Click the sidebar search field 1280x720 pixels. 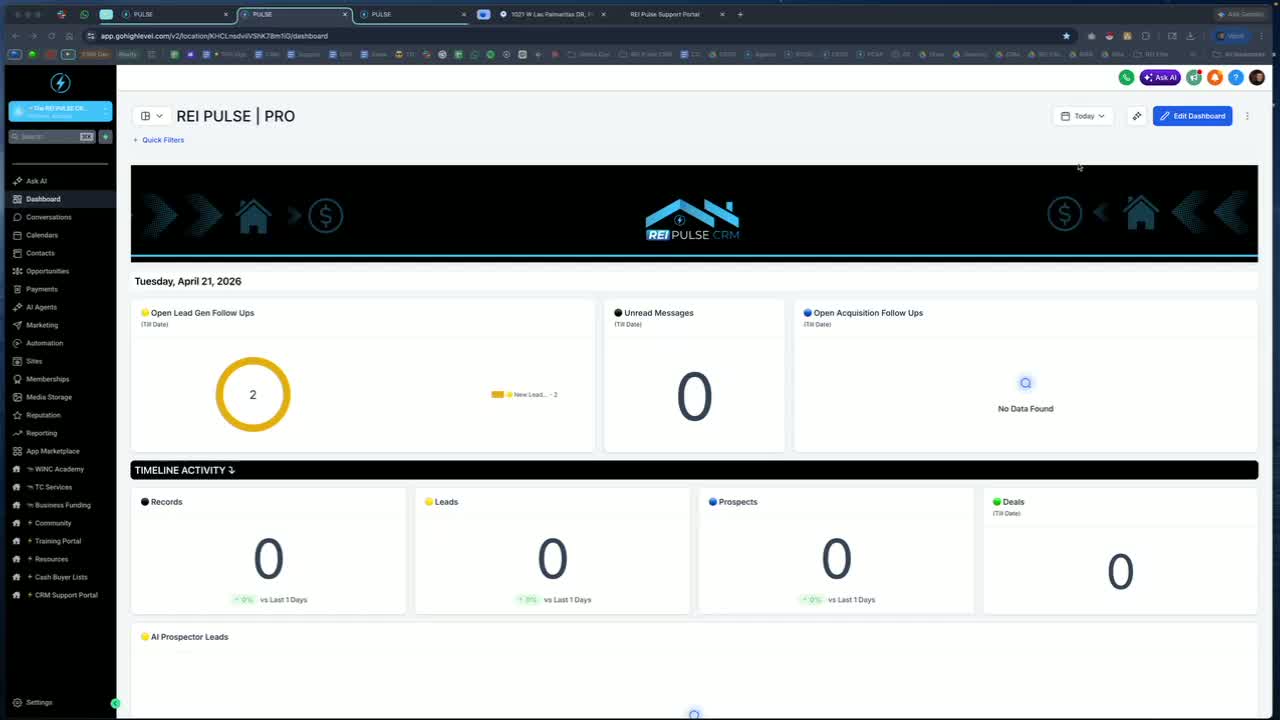52,136
